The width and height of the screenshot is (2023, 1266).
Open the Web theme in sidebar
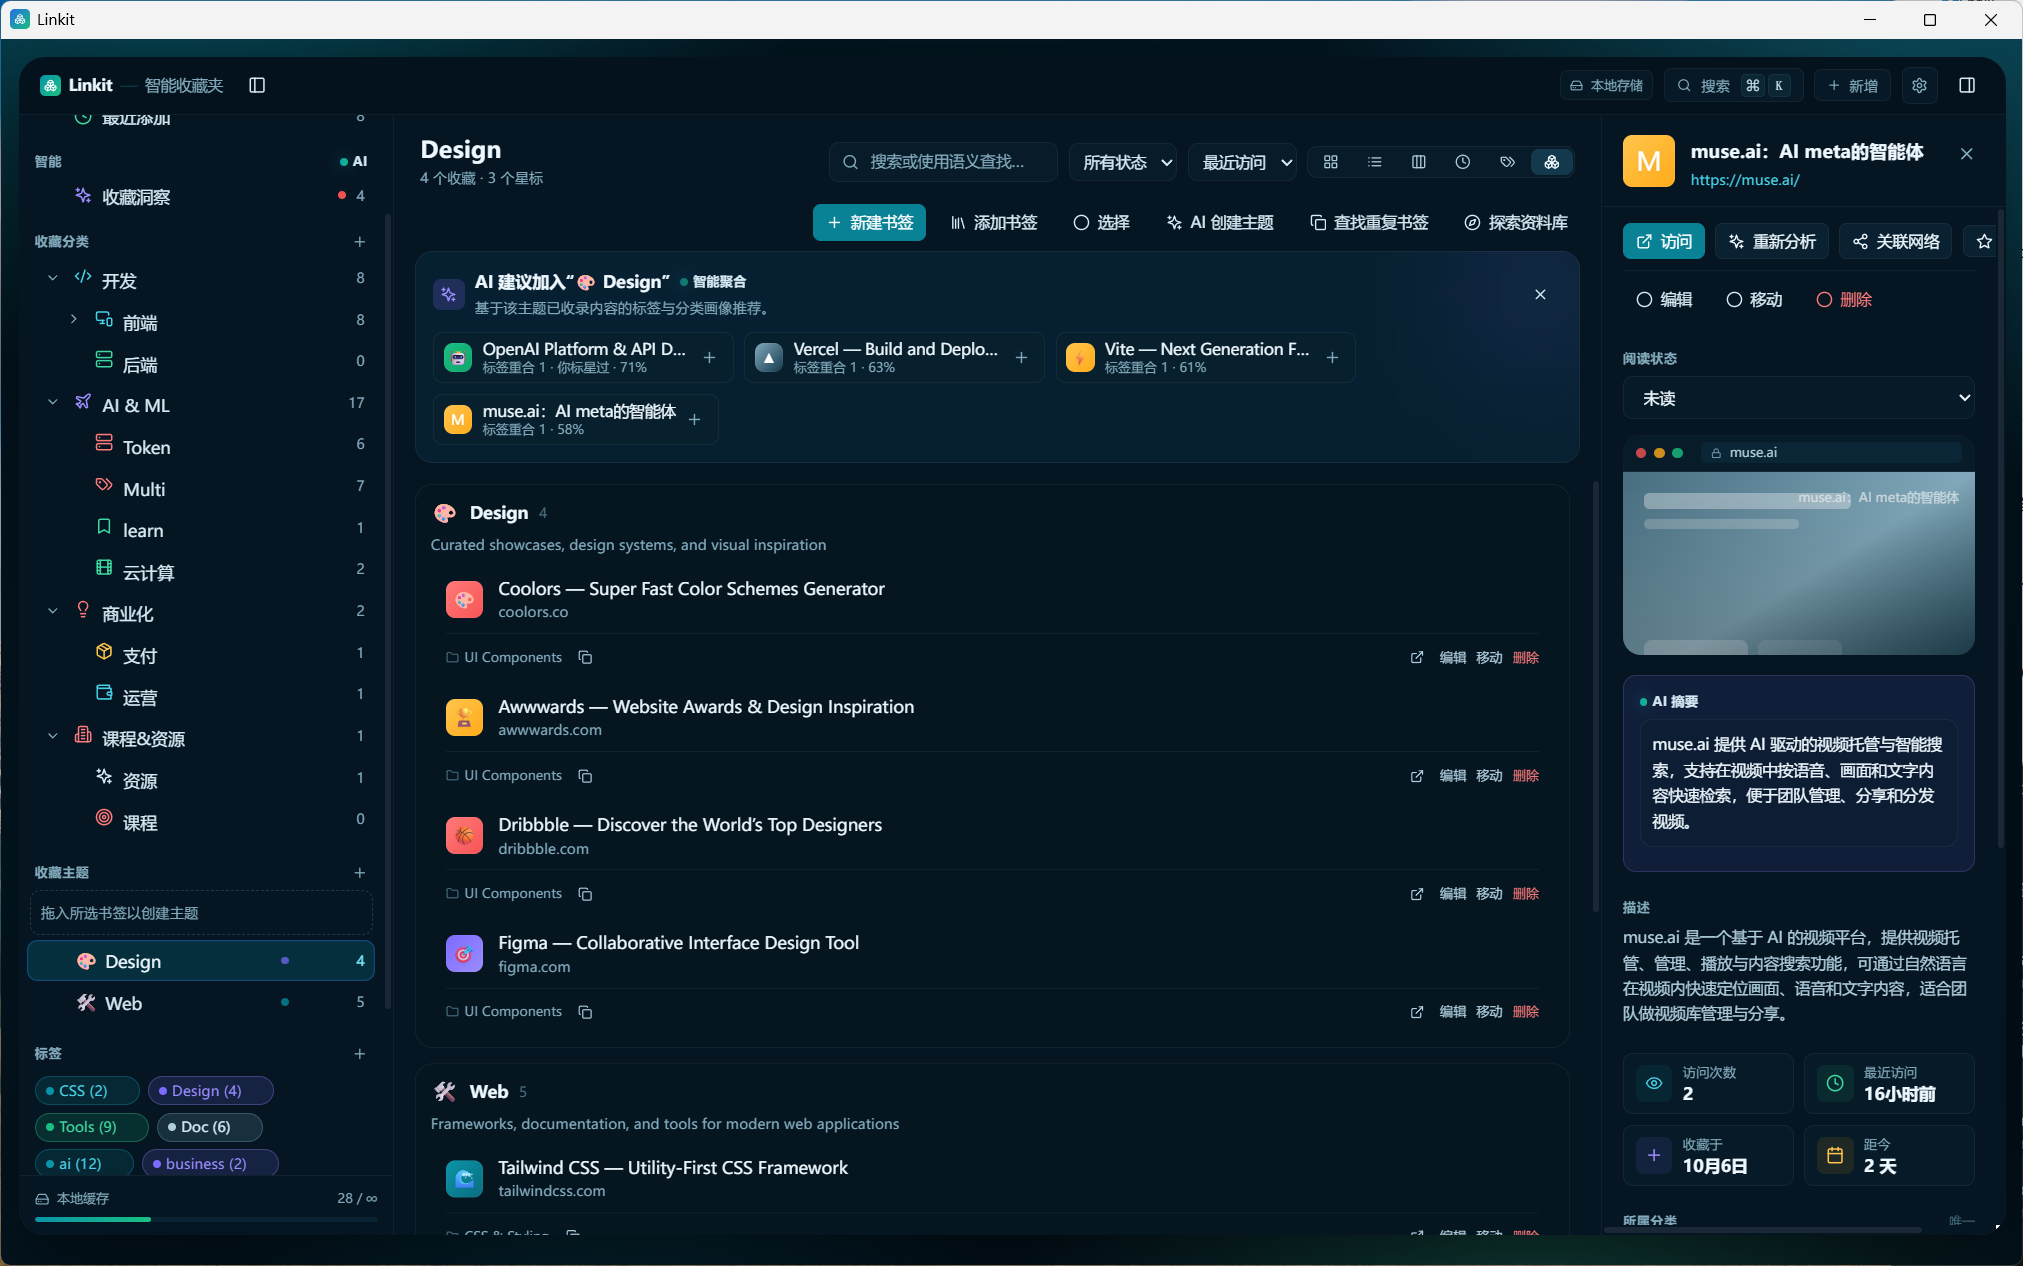click(x=201, y=1003)
